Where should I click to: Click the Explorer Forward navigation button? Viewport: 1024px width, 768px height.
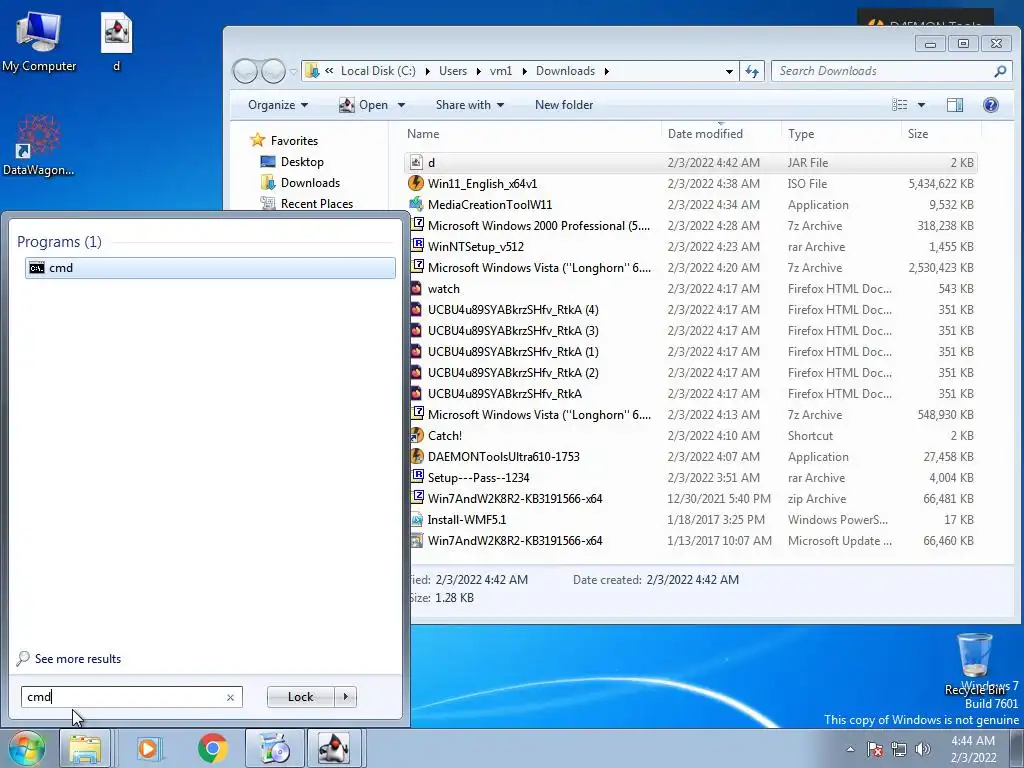pyautogui.click(x=273, y=71)
